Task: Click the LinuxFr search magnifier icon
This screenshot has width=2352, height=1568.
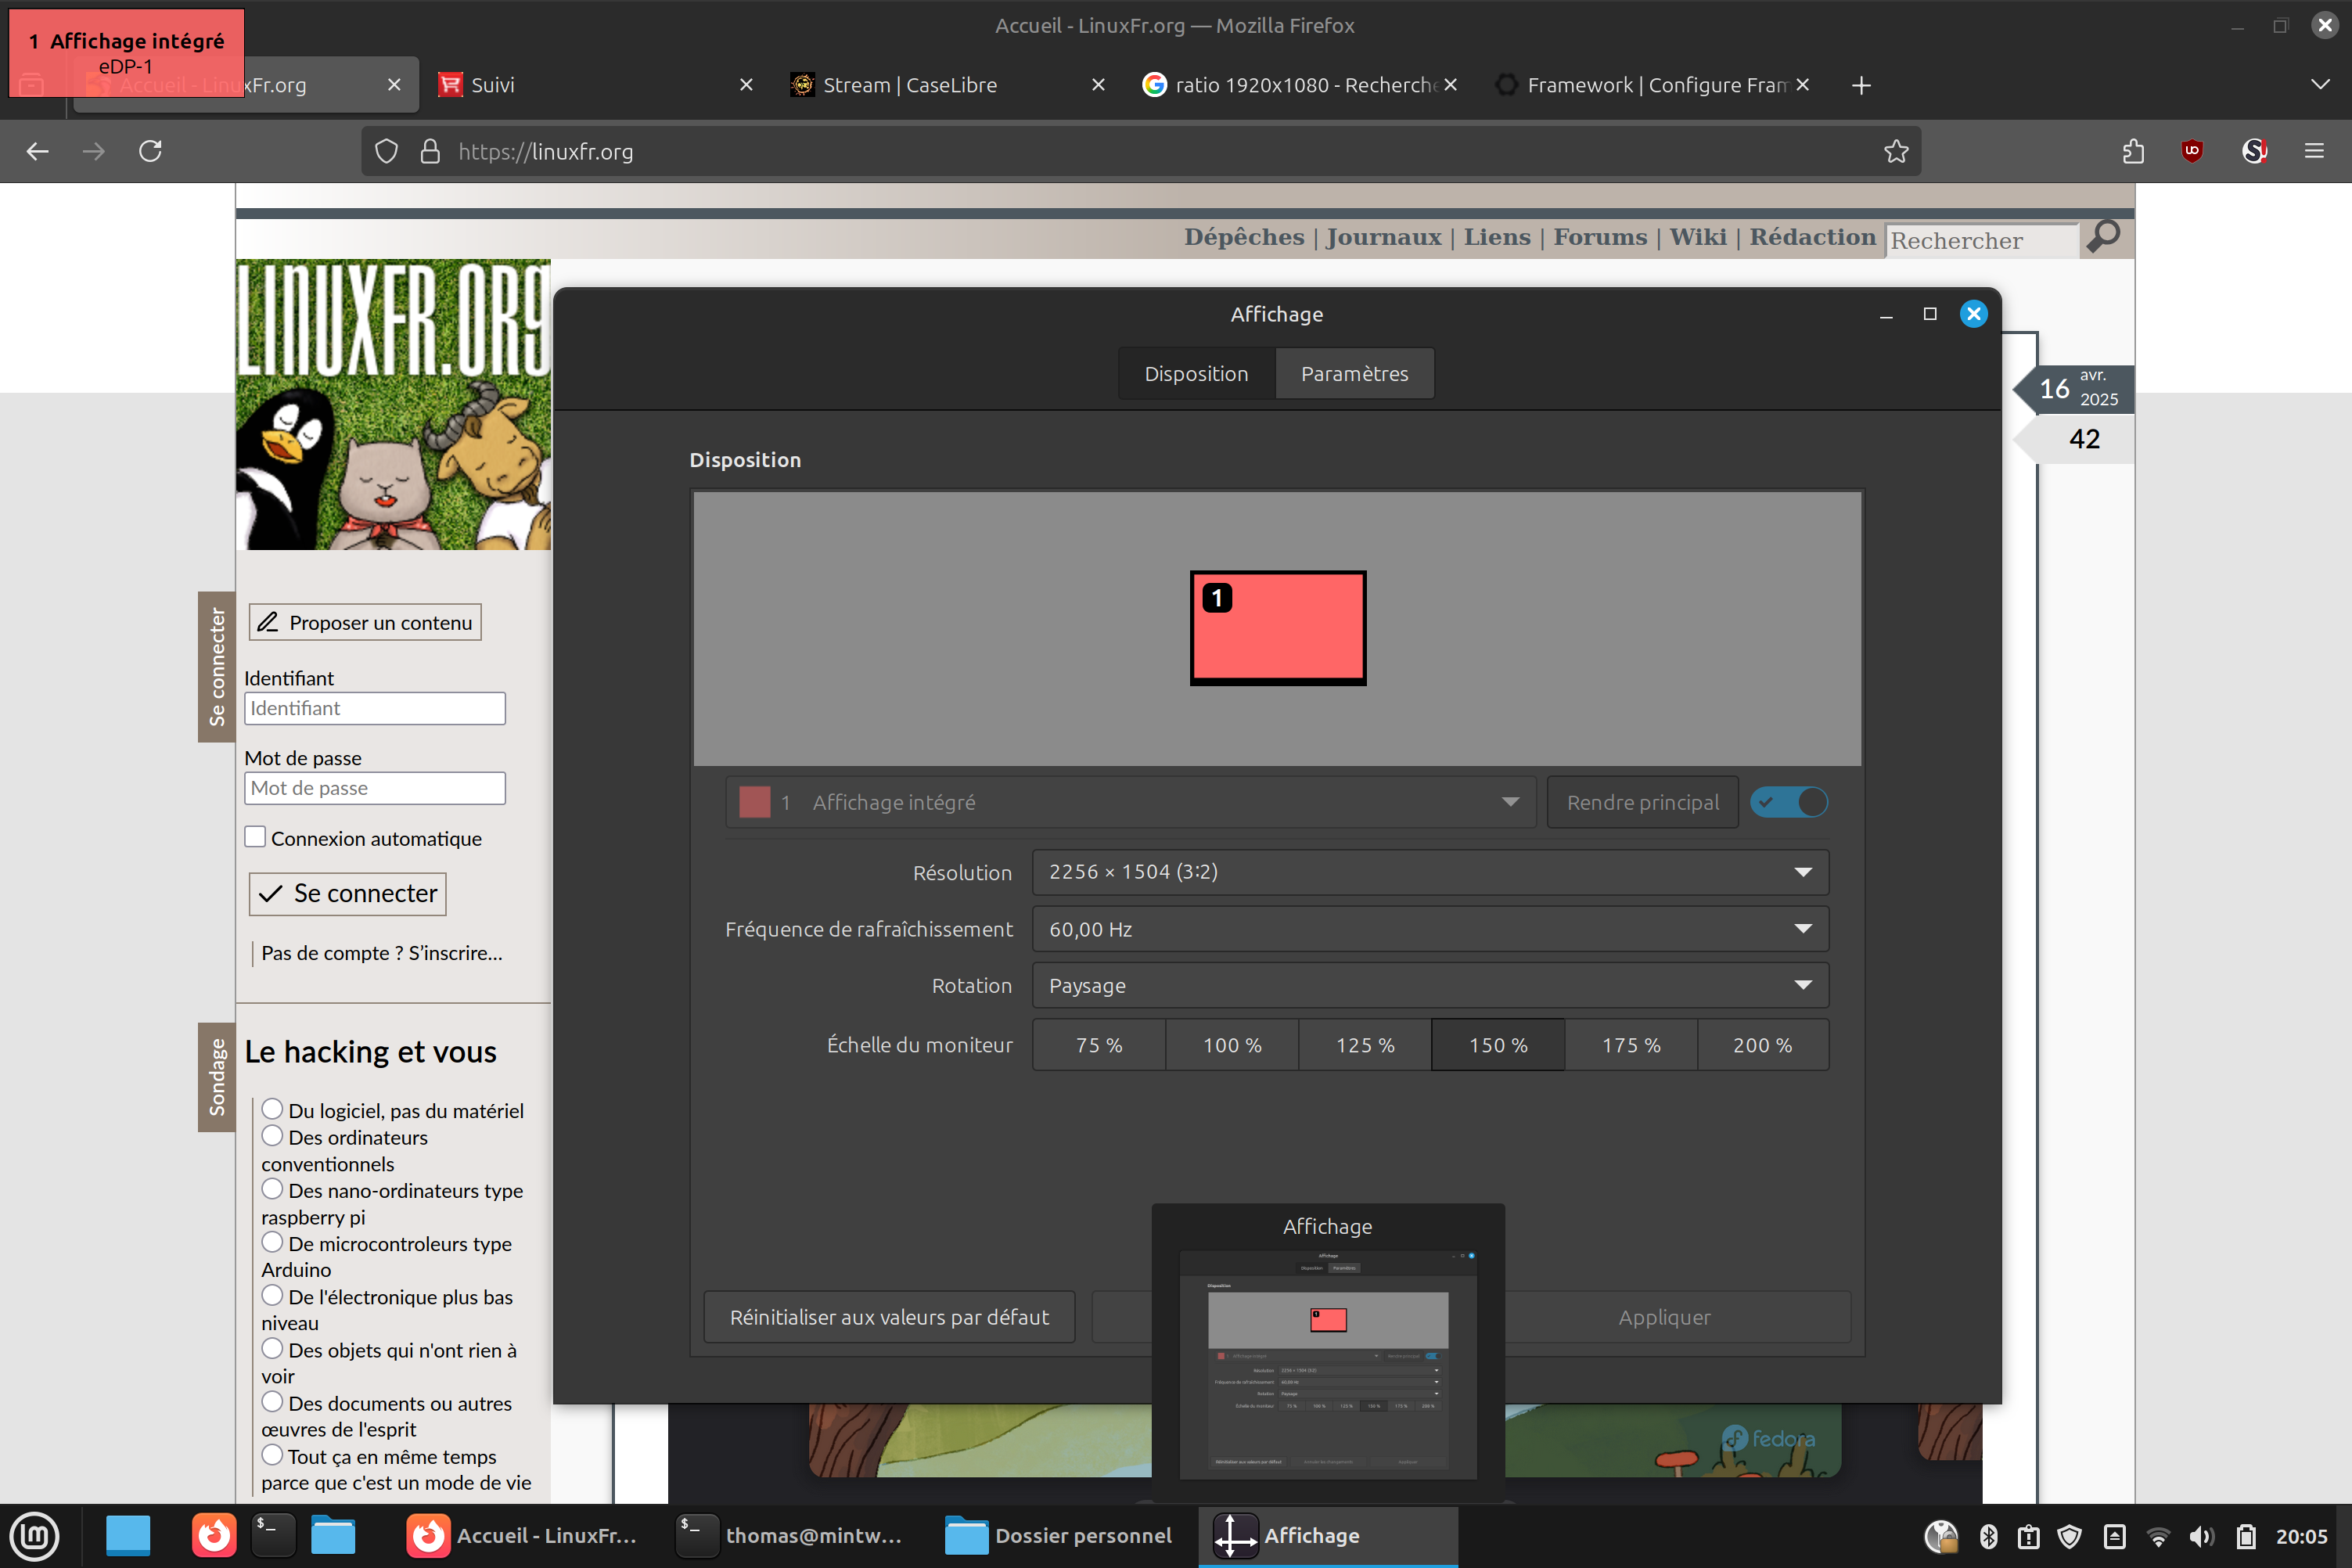Action: (2104, 237)
